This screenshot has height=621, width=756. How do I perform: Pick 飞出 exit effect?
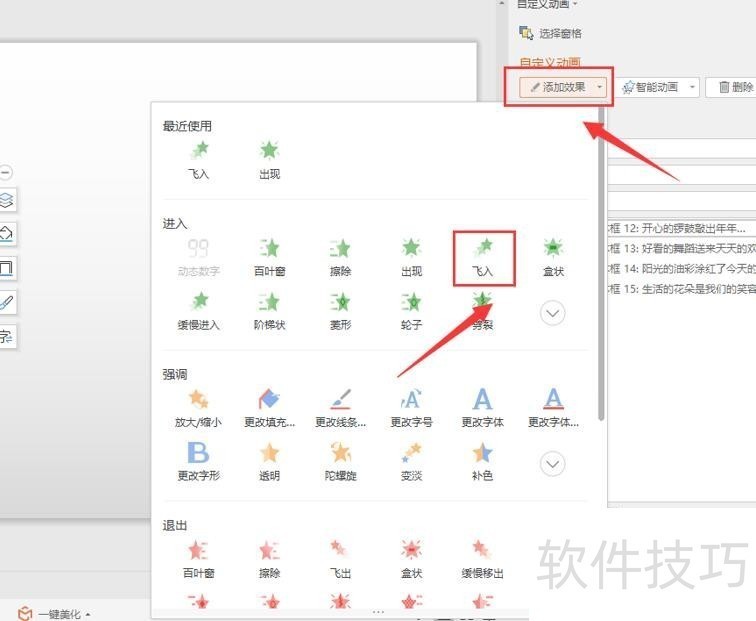tap(340, 559)
